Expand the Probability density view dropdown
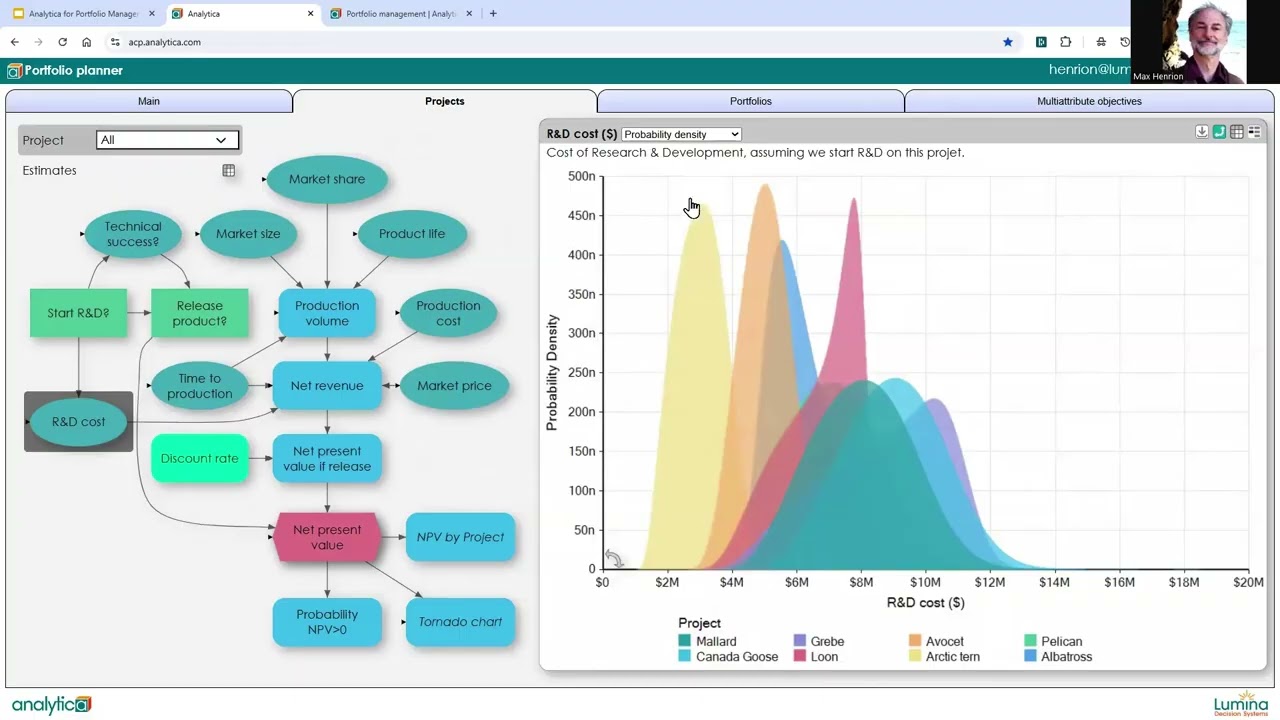The height and width of the screenshot is (720, 1280). [x=681, y=134]
